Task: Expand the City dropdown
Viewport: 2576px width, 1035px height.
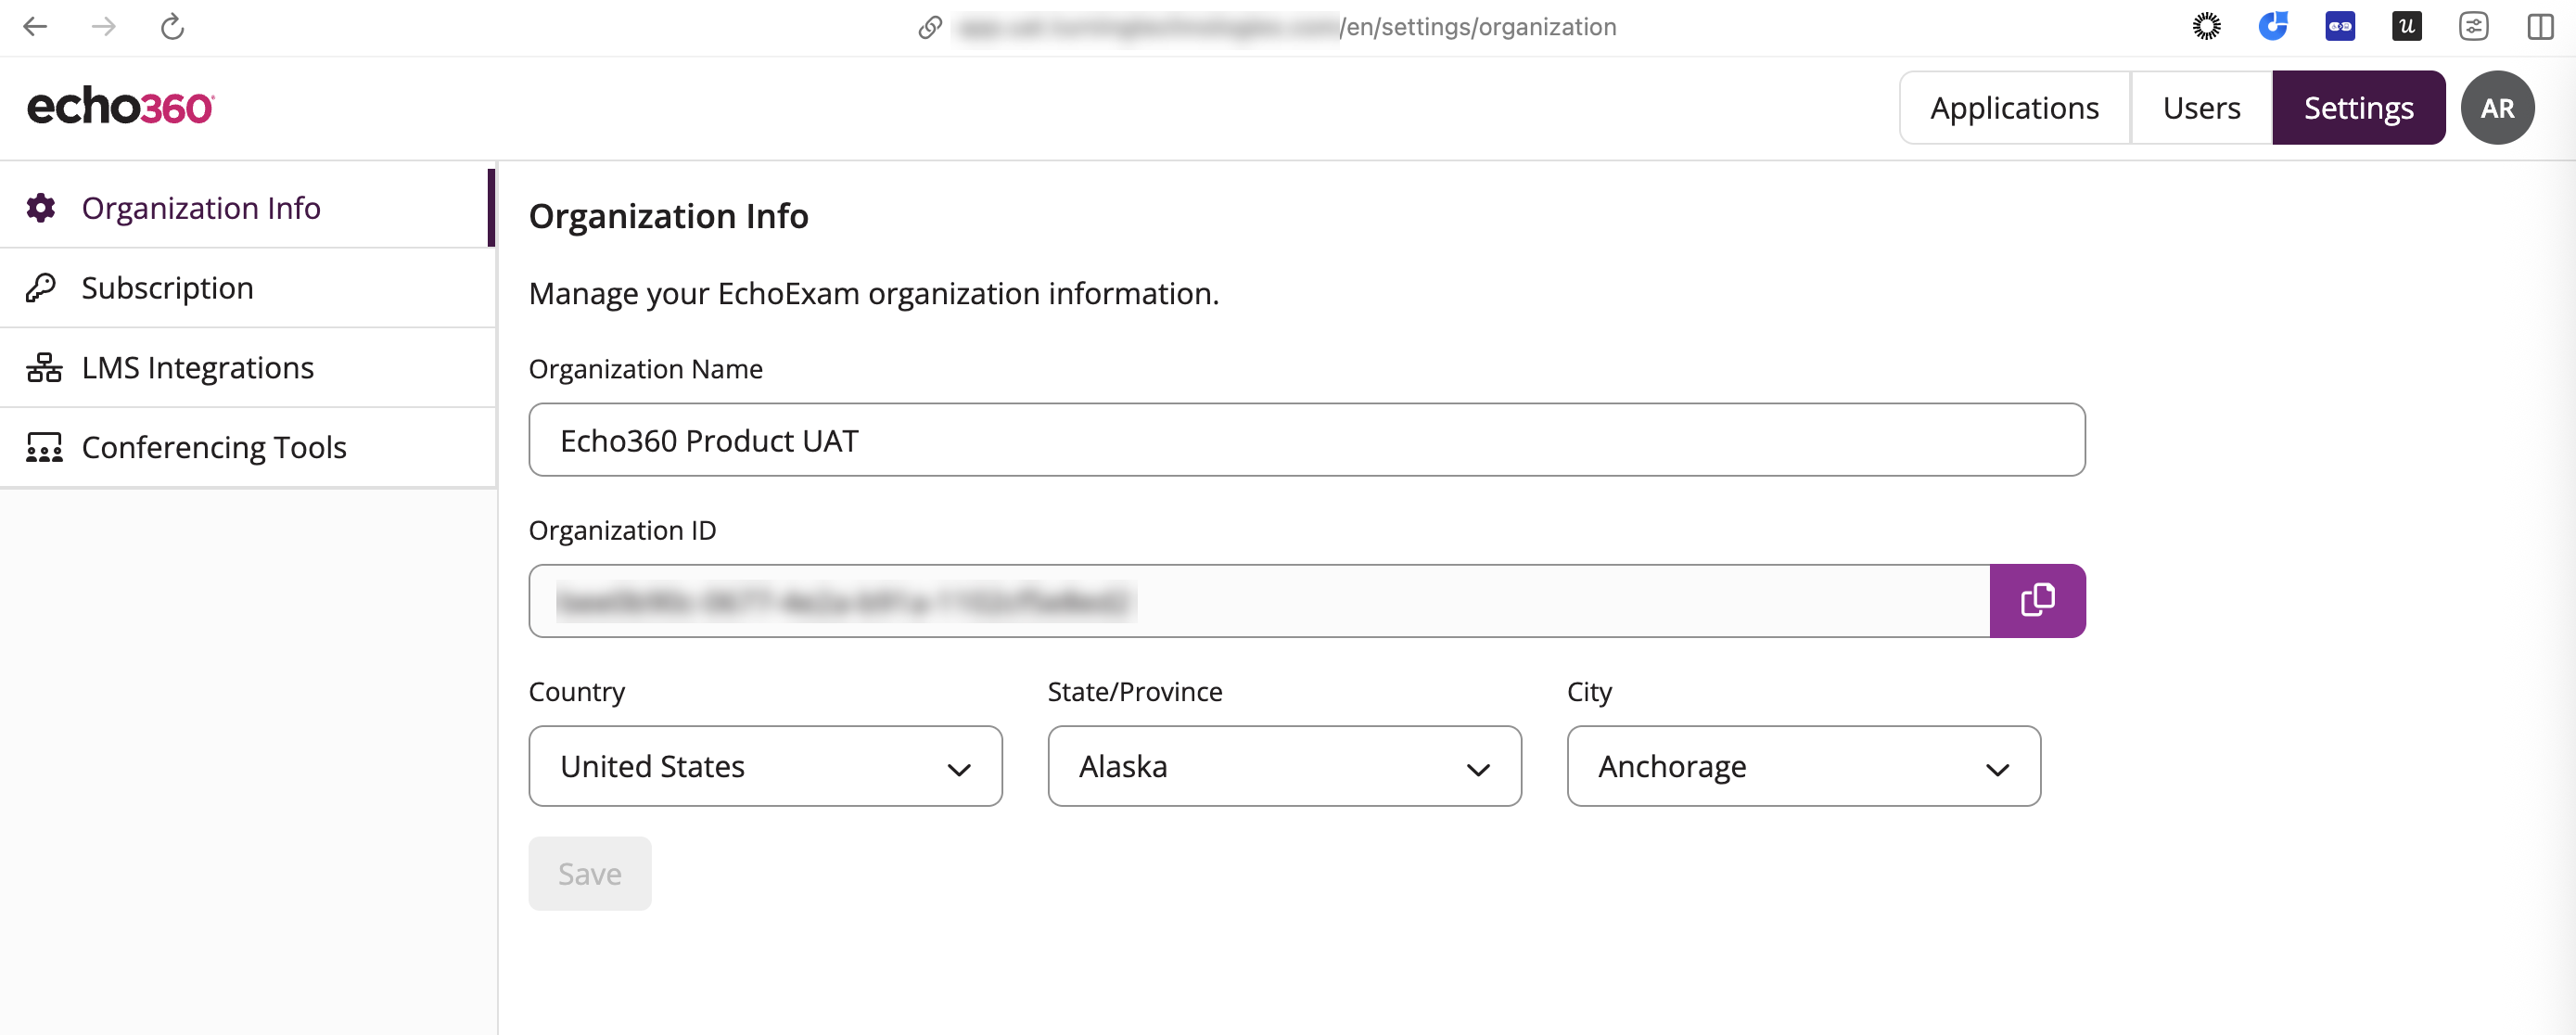Action: point(1803,766)
